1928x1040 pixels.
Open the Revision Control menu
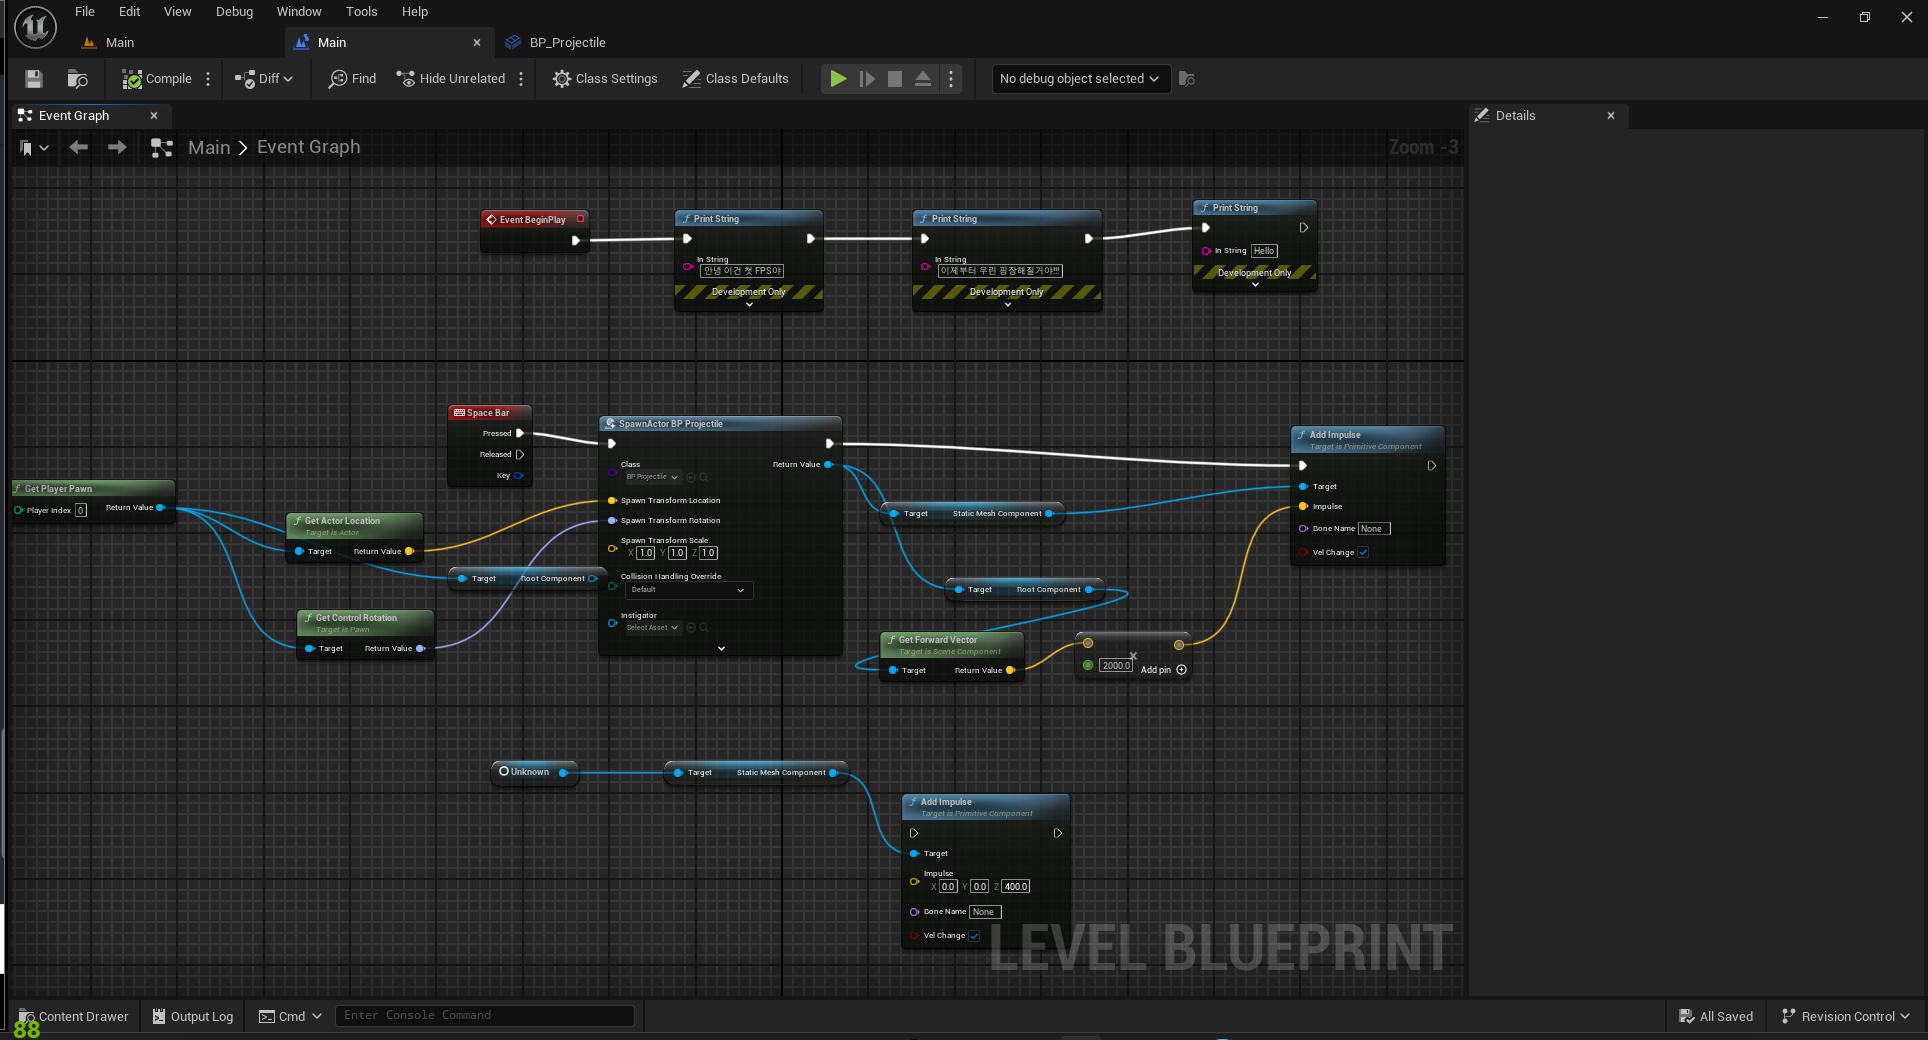pyautogui.click(x=1845, y=1016)
